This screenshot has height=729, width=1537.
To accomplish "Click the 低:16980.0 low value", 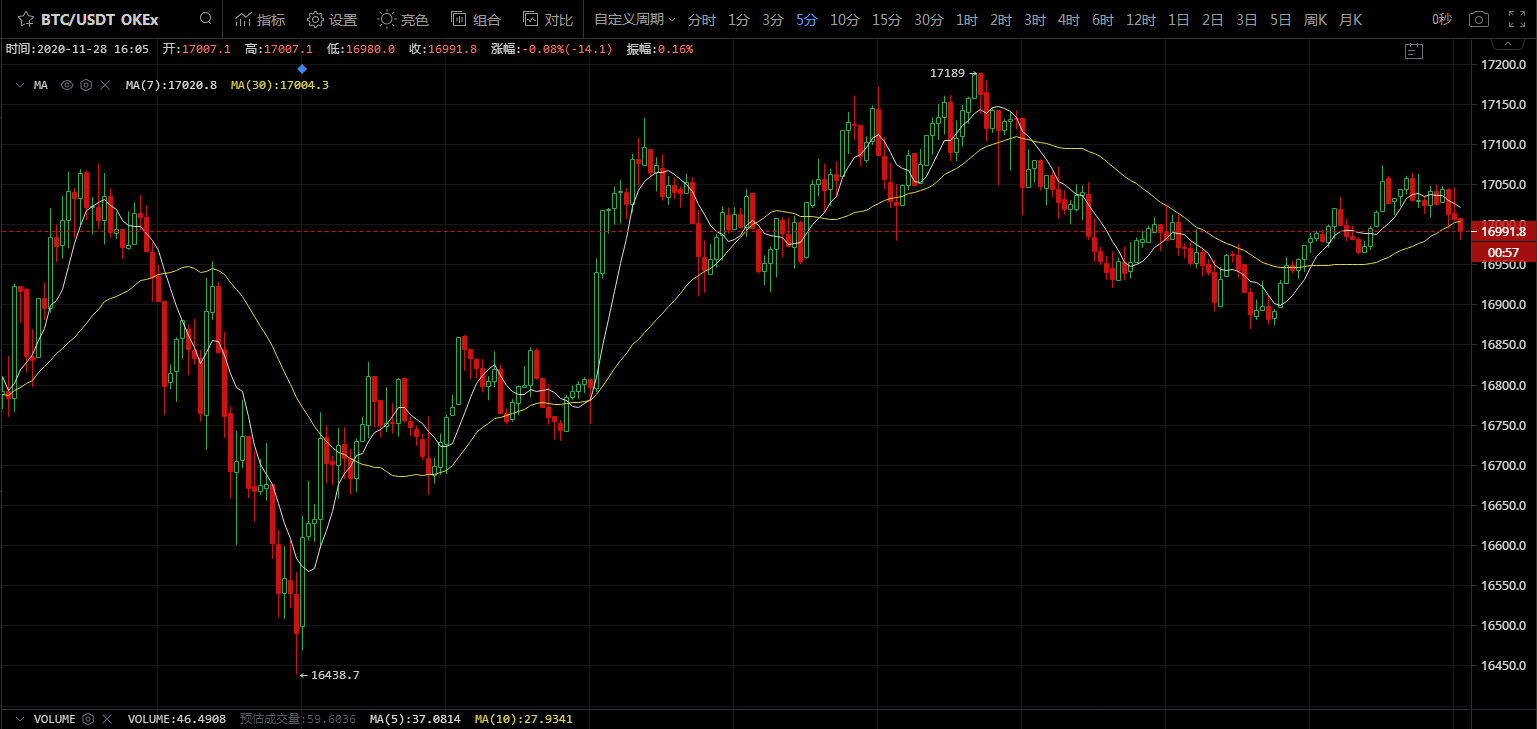I will point(361,48).
